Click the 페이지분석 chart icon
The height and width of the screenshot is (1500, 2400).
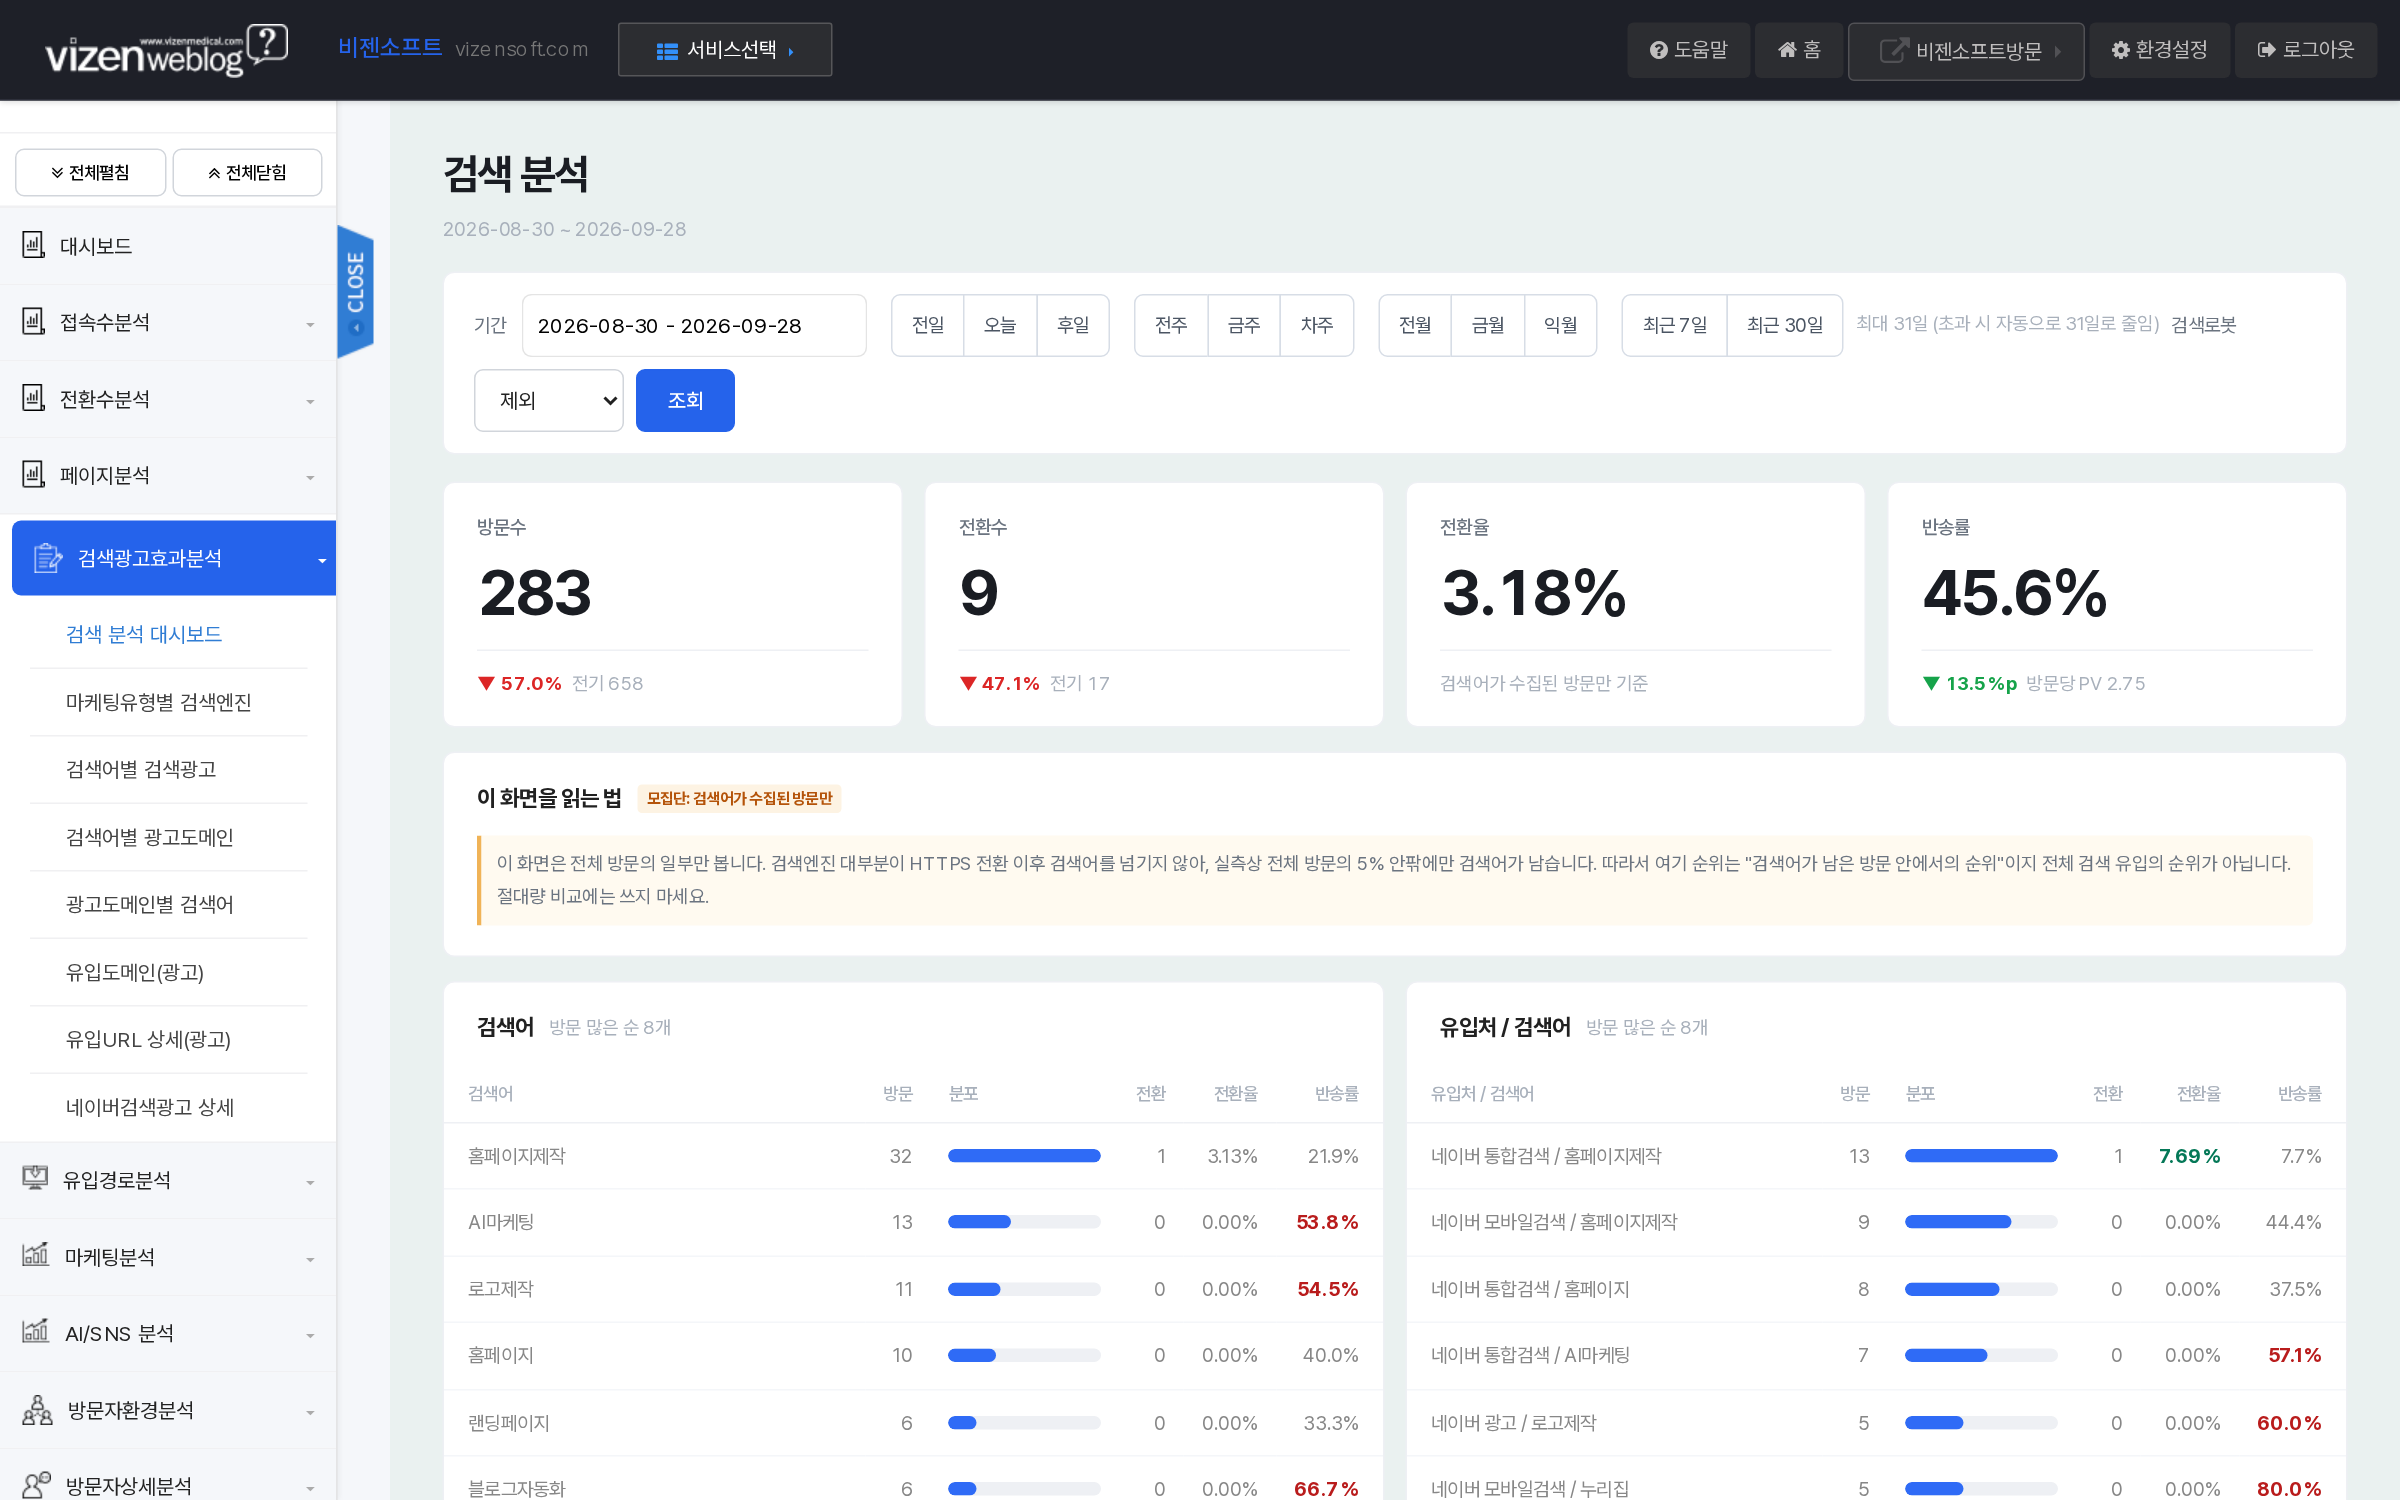coord(34,474)
